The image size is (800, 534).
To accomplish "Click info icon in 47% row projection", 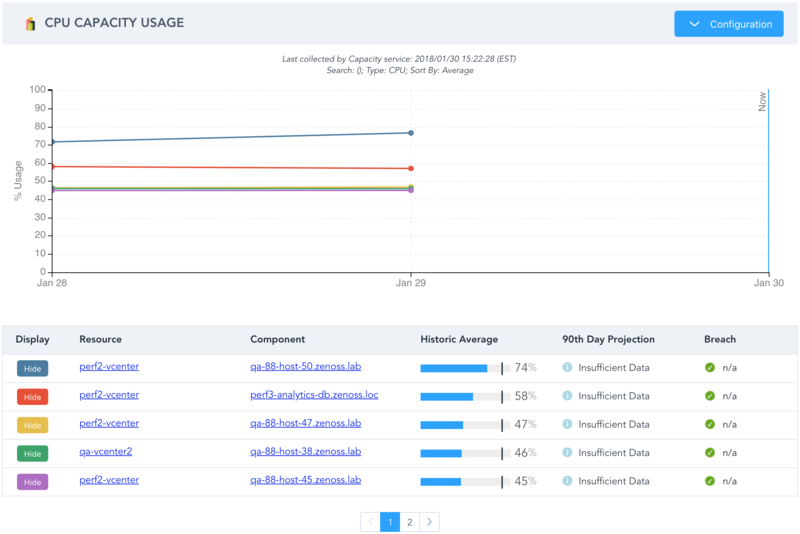I will 567,424.
